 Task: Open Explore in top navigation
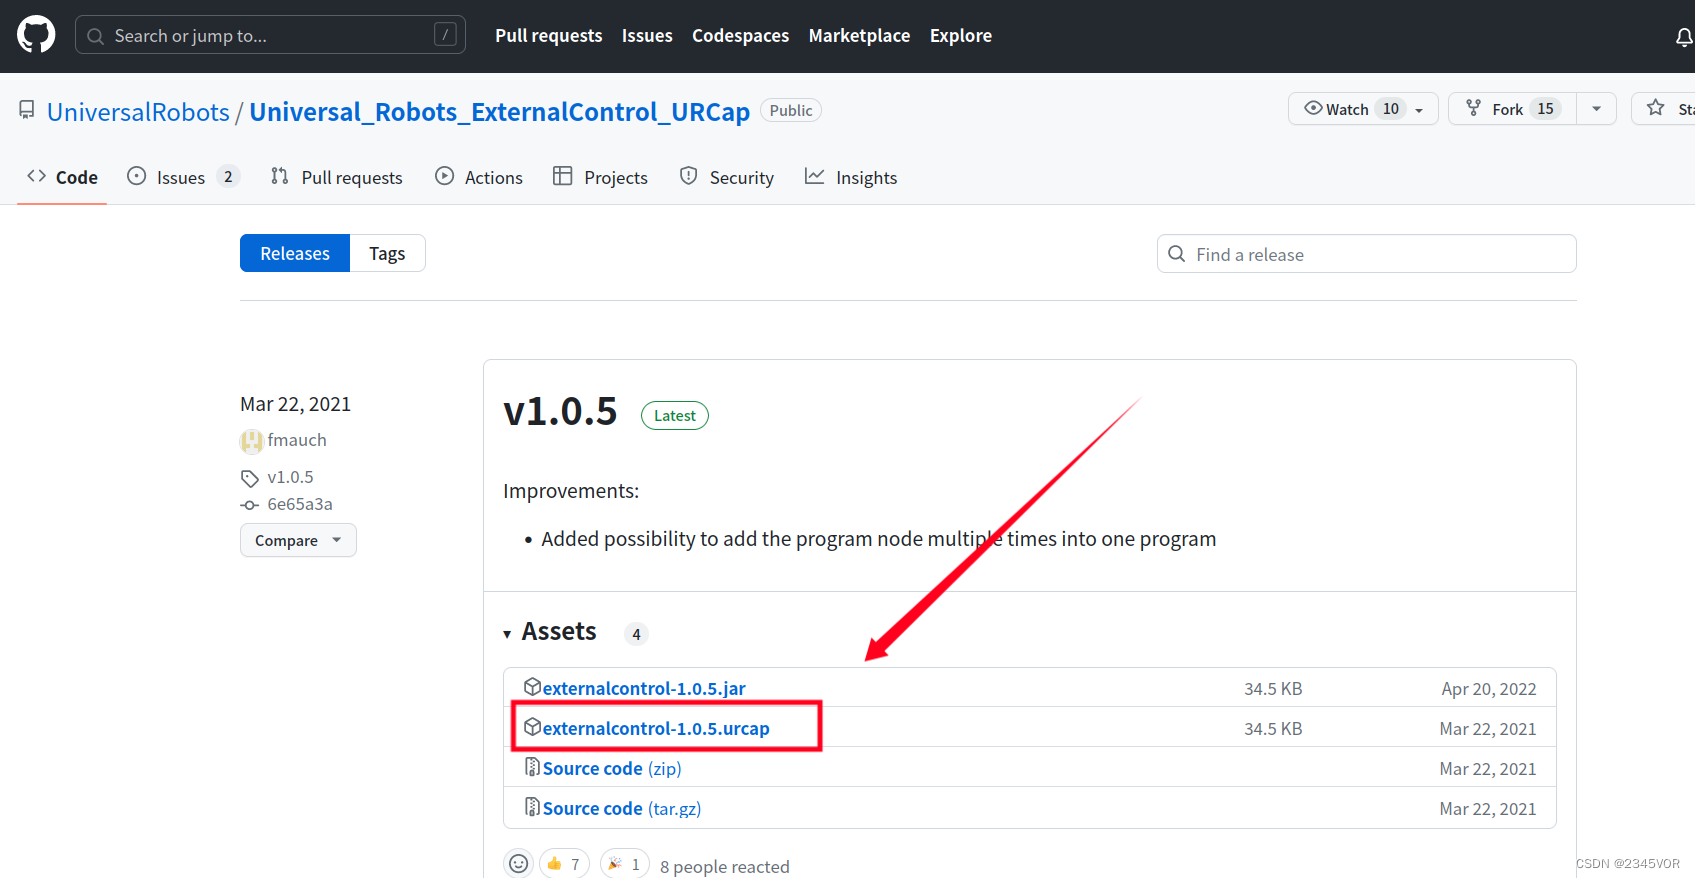tap(961, 35)
